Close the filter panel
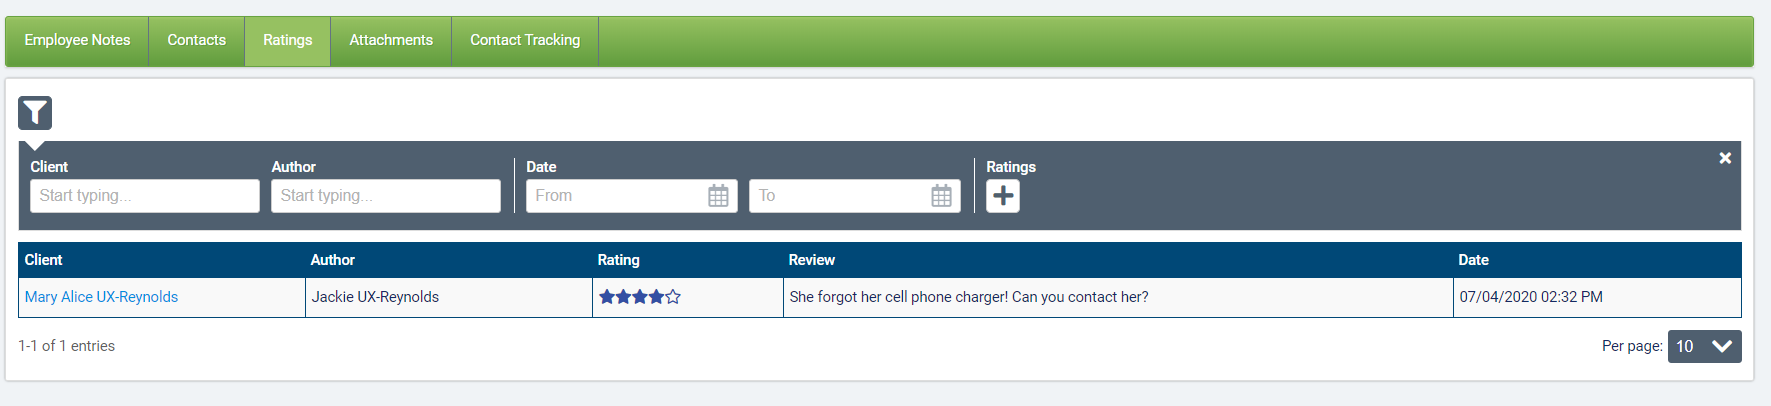This screenshot has height=406, width=1771. [1725, 158]
